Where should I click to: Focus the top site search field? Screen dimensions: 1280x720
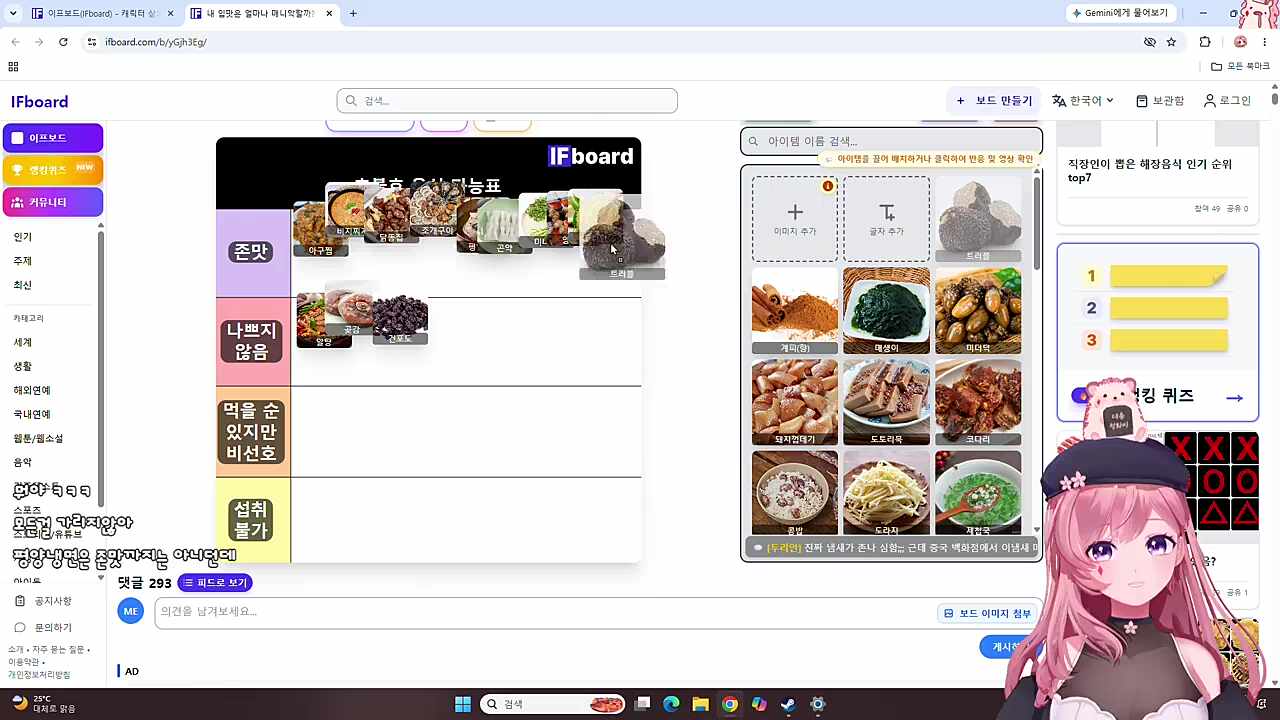click(507, 101)
